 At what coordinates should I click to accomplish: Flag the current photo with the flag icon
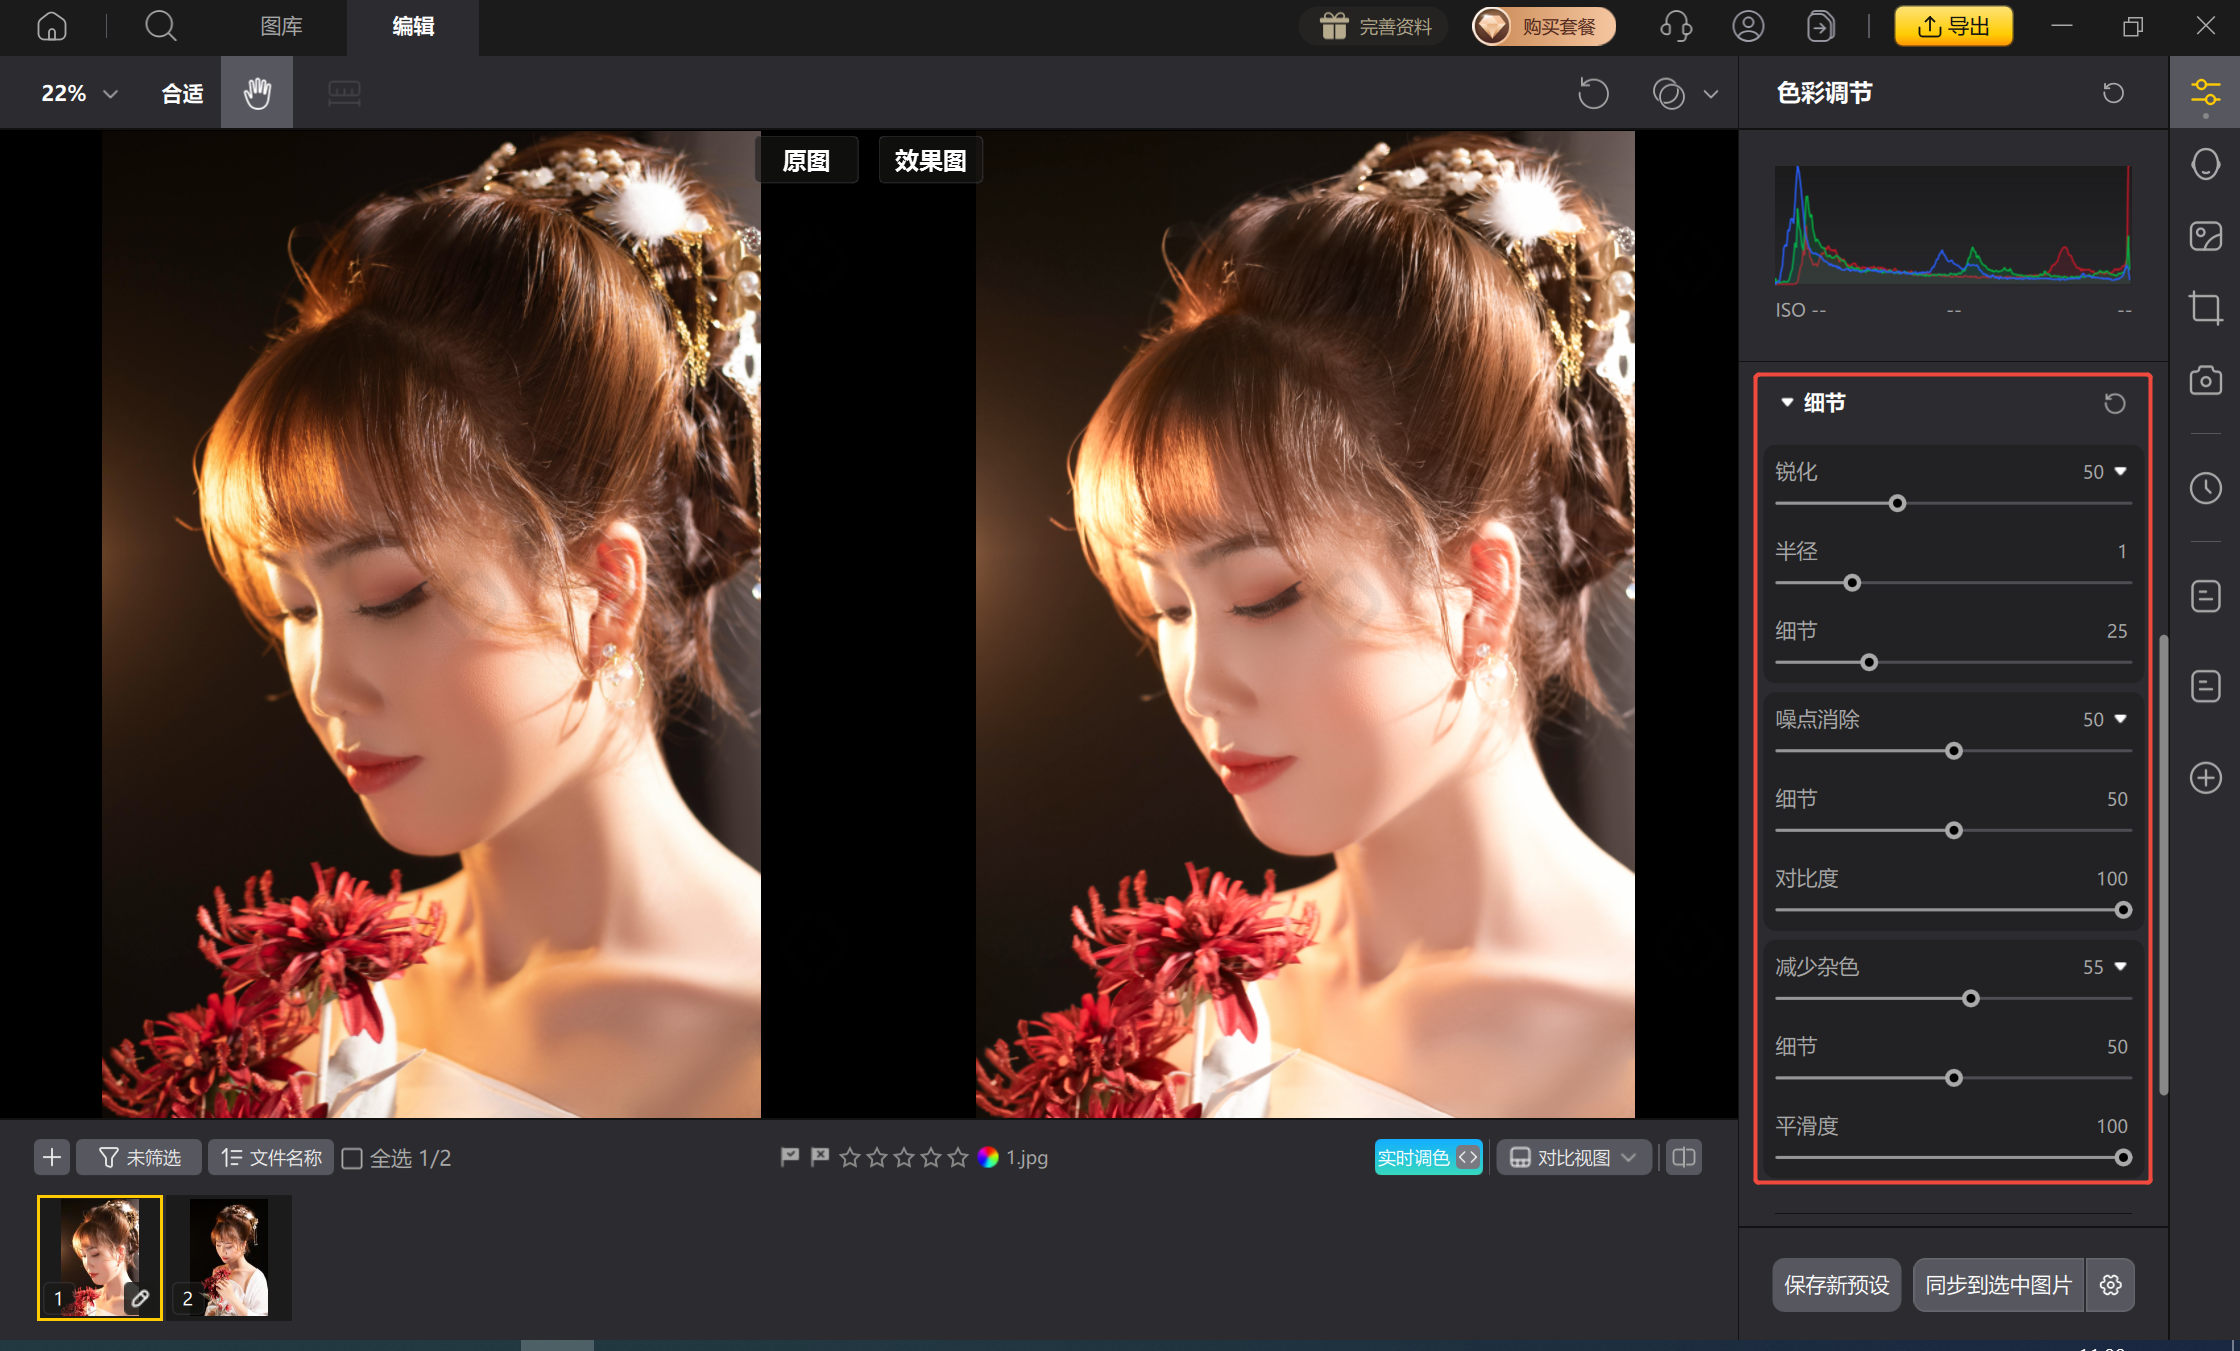[x=789, y=1156]
